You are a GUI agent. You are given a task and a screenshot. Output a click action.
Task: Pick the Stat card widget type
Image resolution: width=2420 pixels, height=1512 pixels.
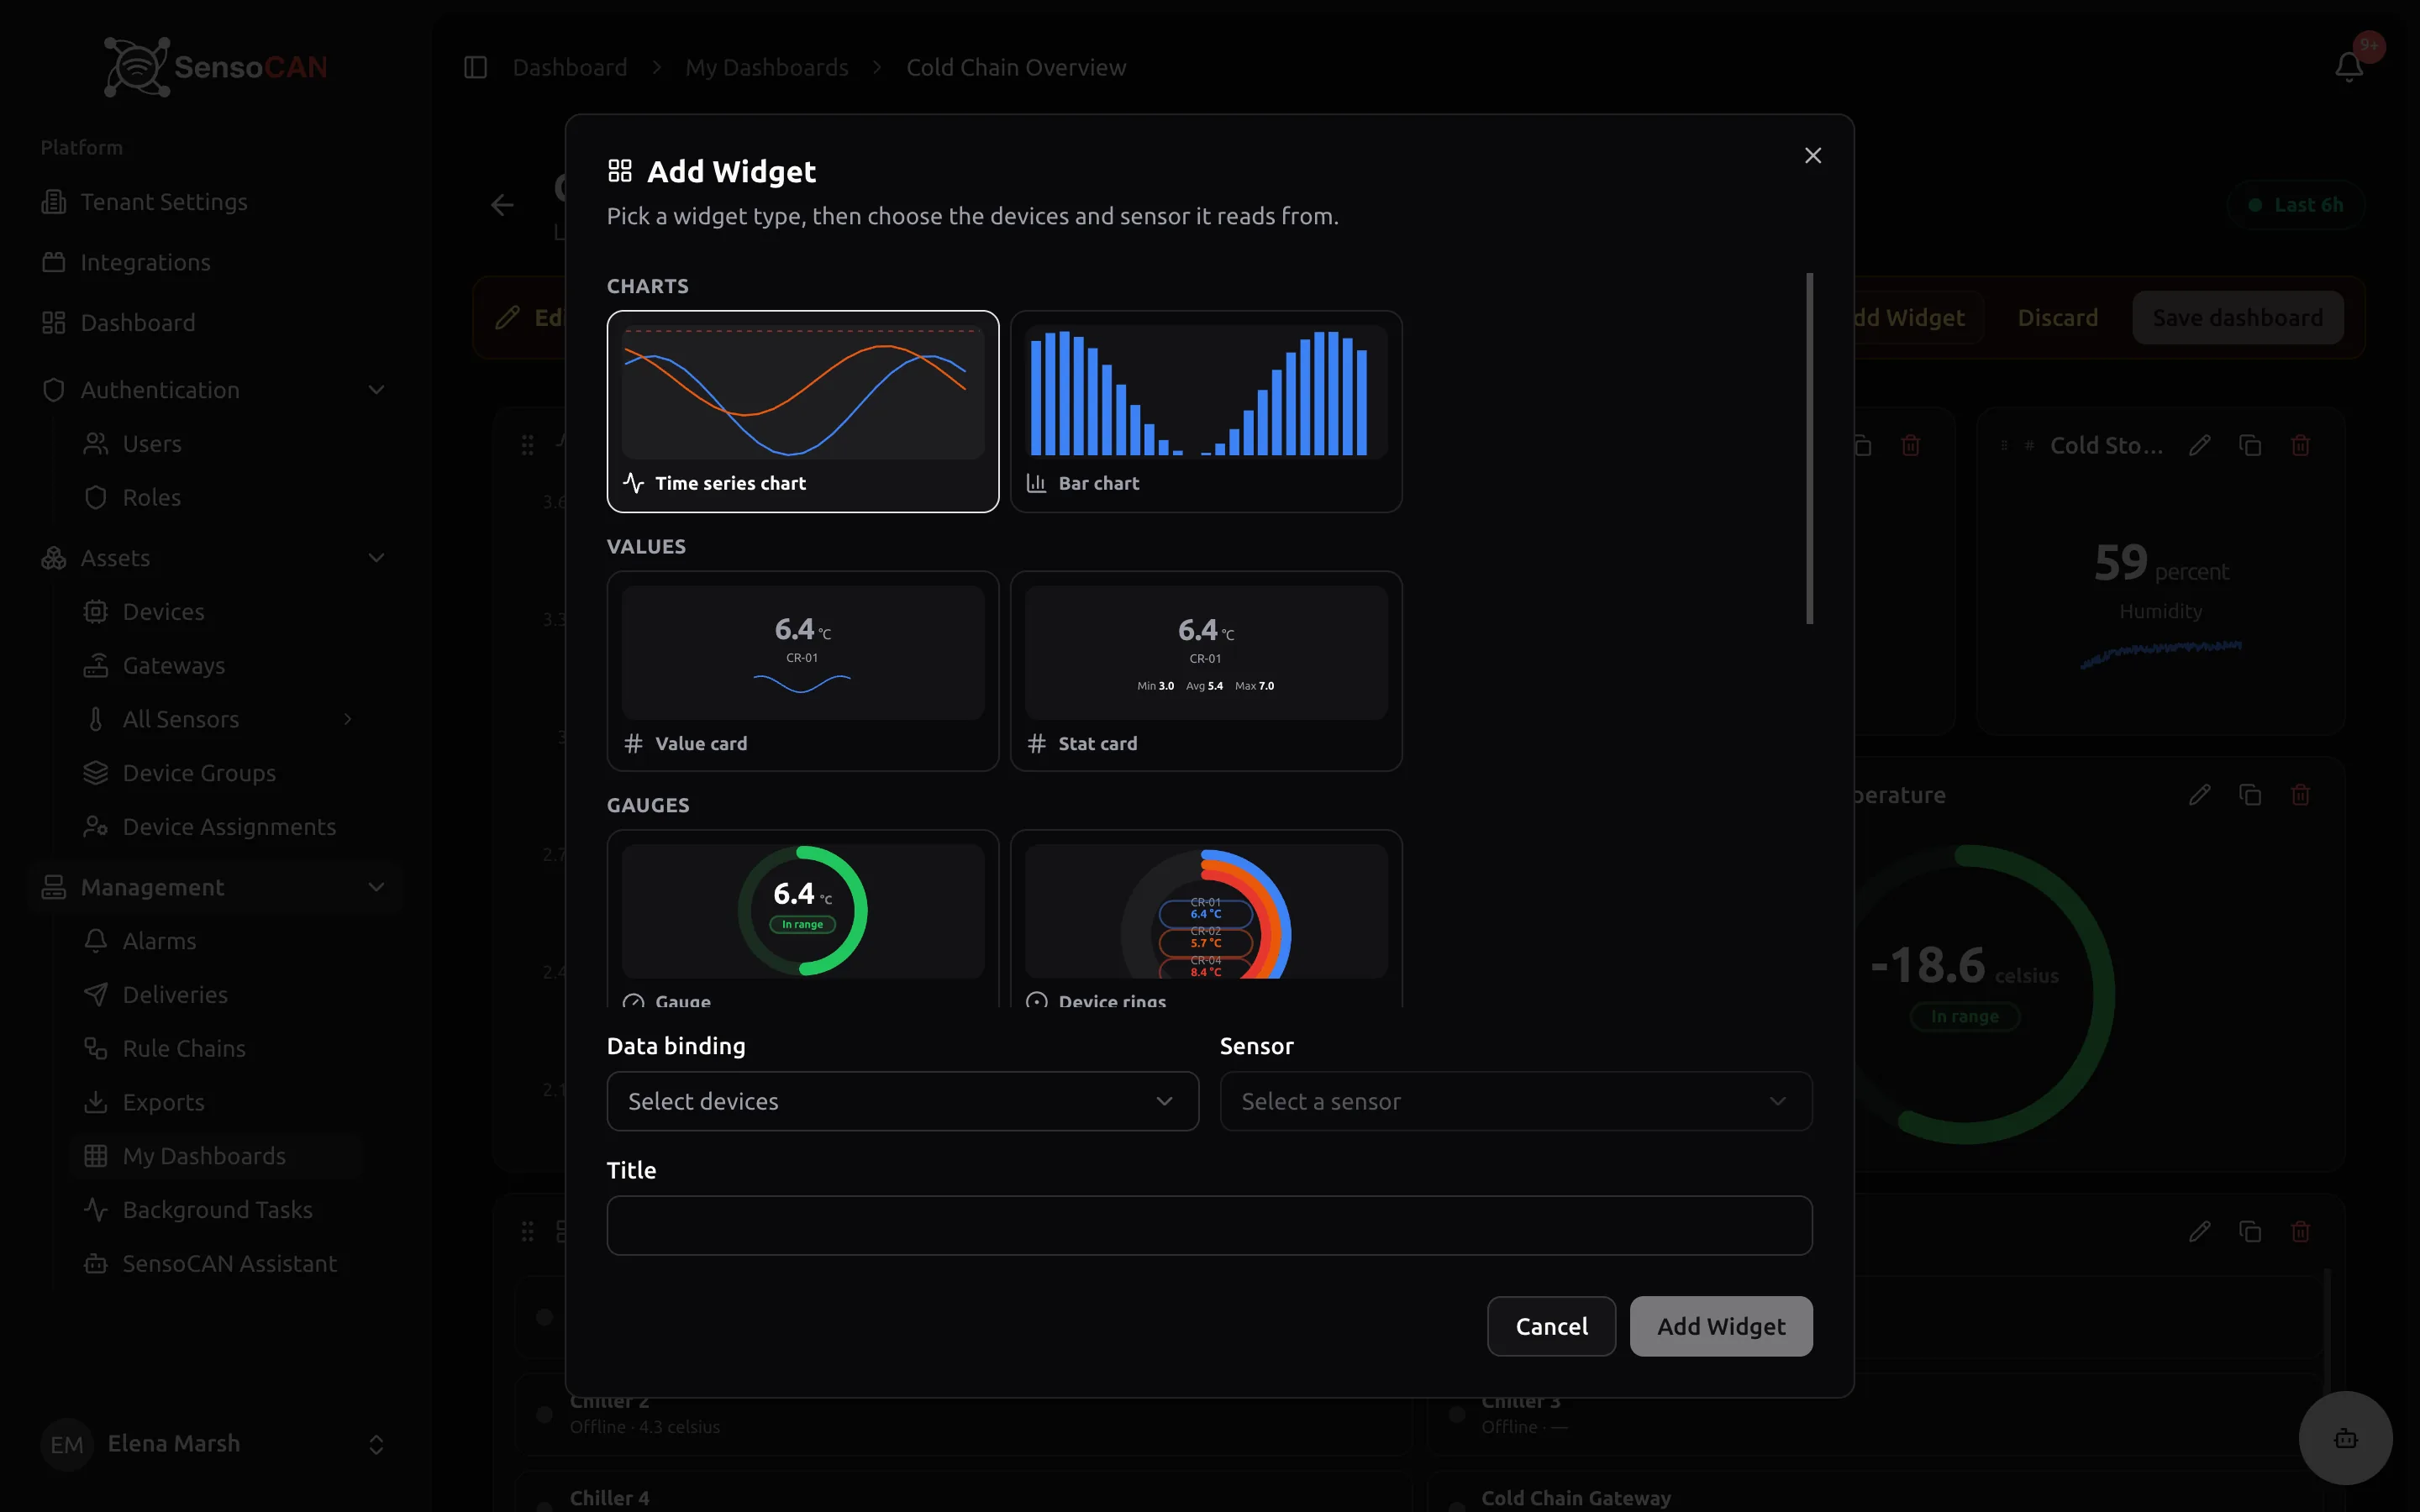(x=1206, y=671)
